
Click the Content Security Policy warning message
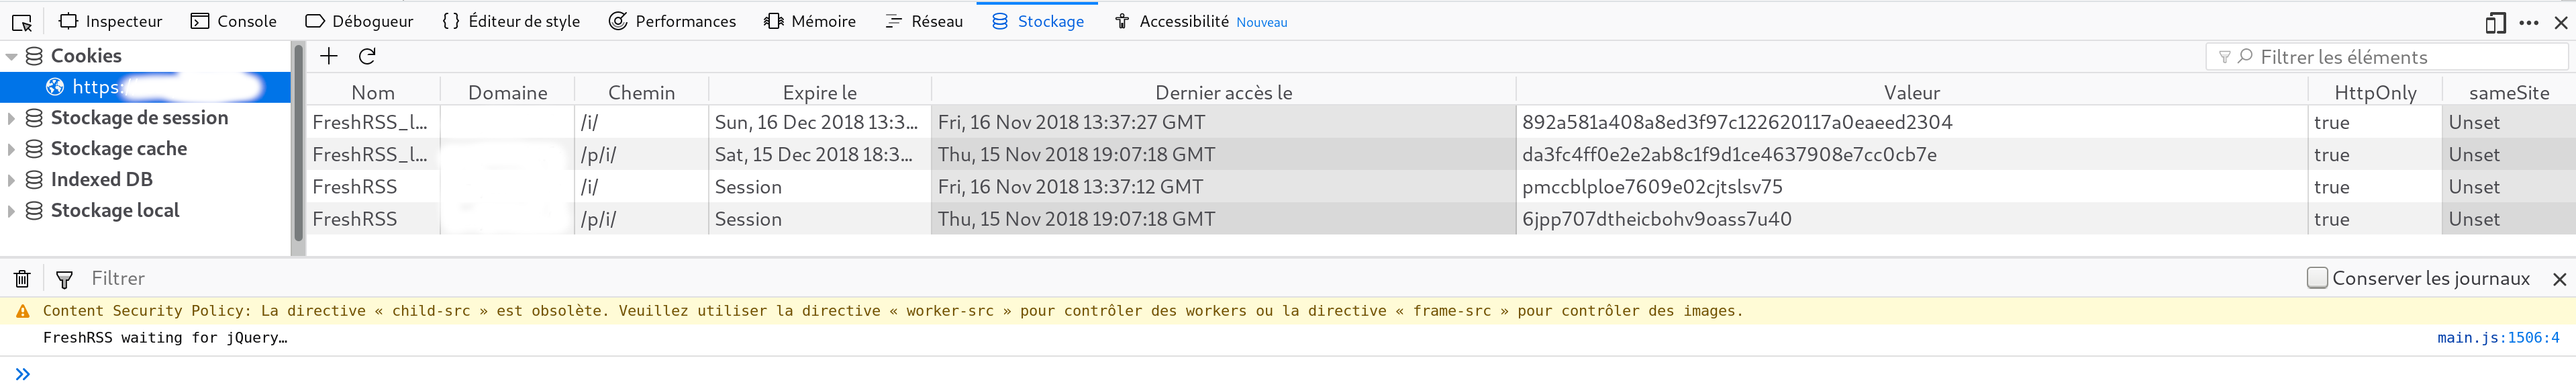tap(893, 311)
